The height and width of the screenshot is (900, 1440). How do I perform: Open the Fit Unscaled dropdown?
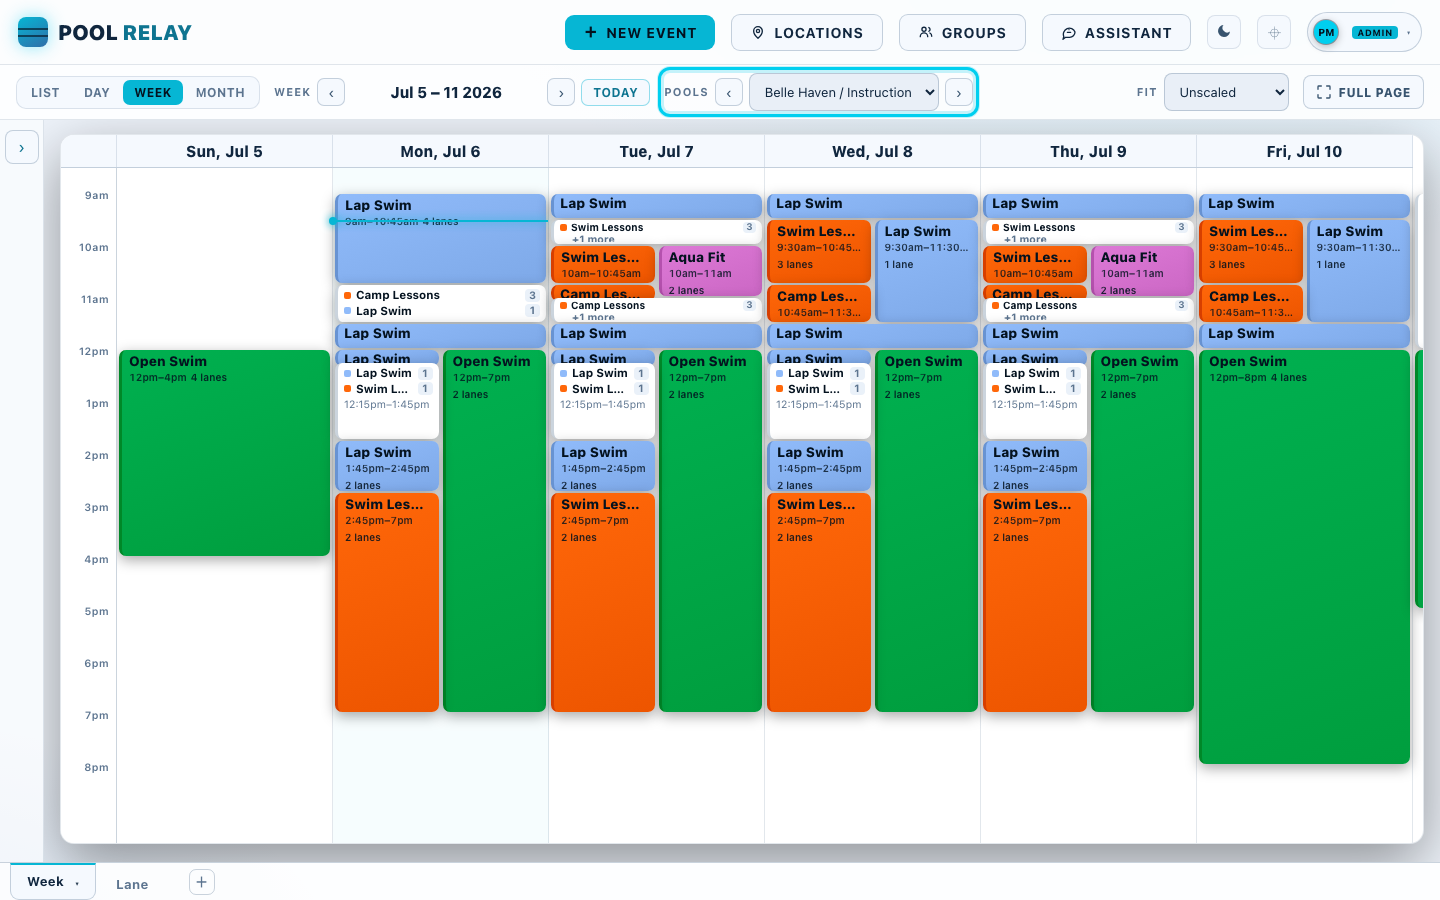1226,92
